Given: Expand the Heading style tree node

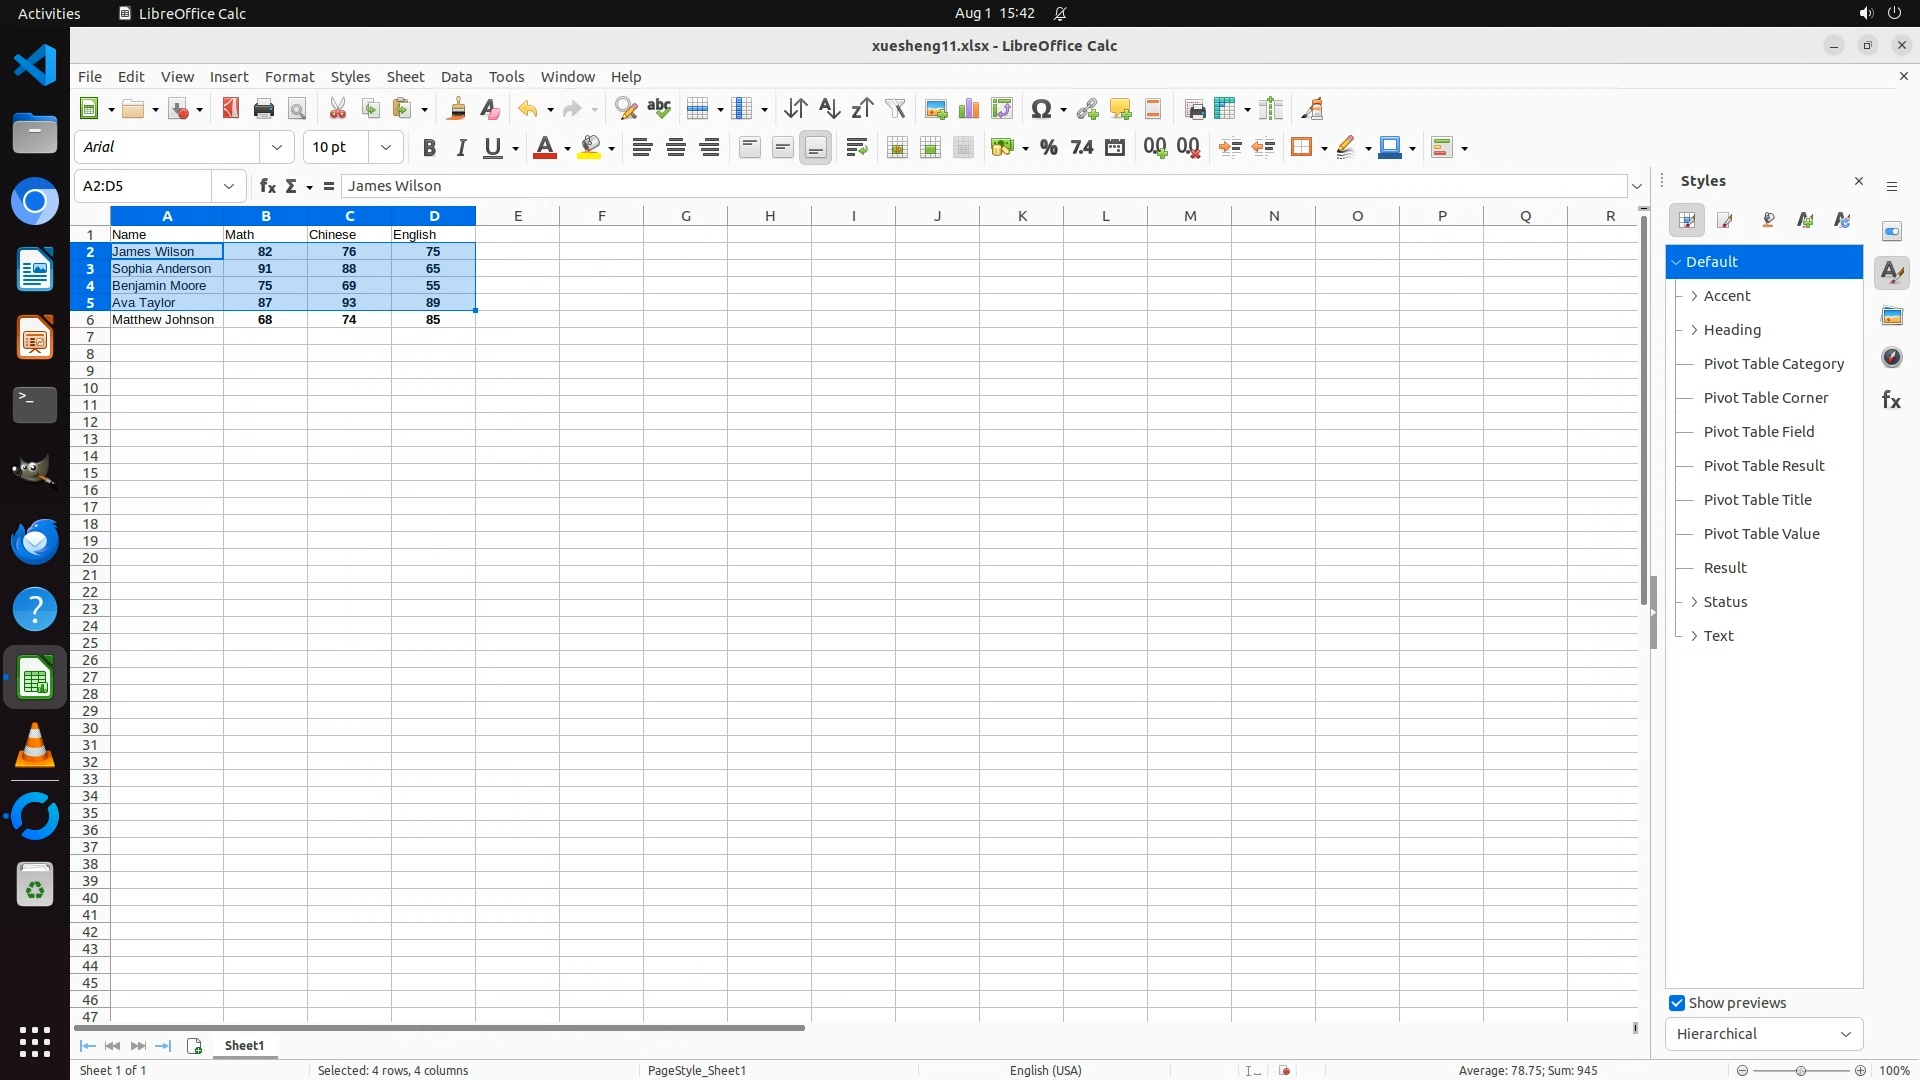Looking at the screenshot, I should [1694, 330].
